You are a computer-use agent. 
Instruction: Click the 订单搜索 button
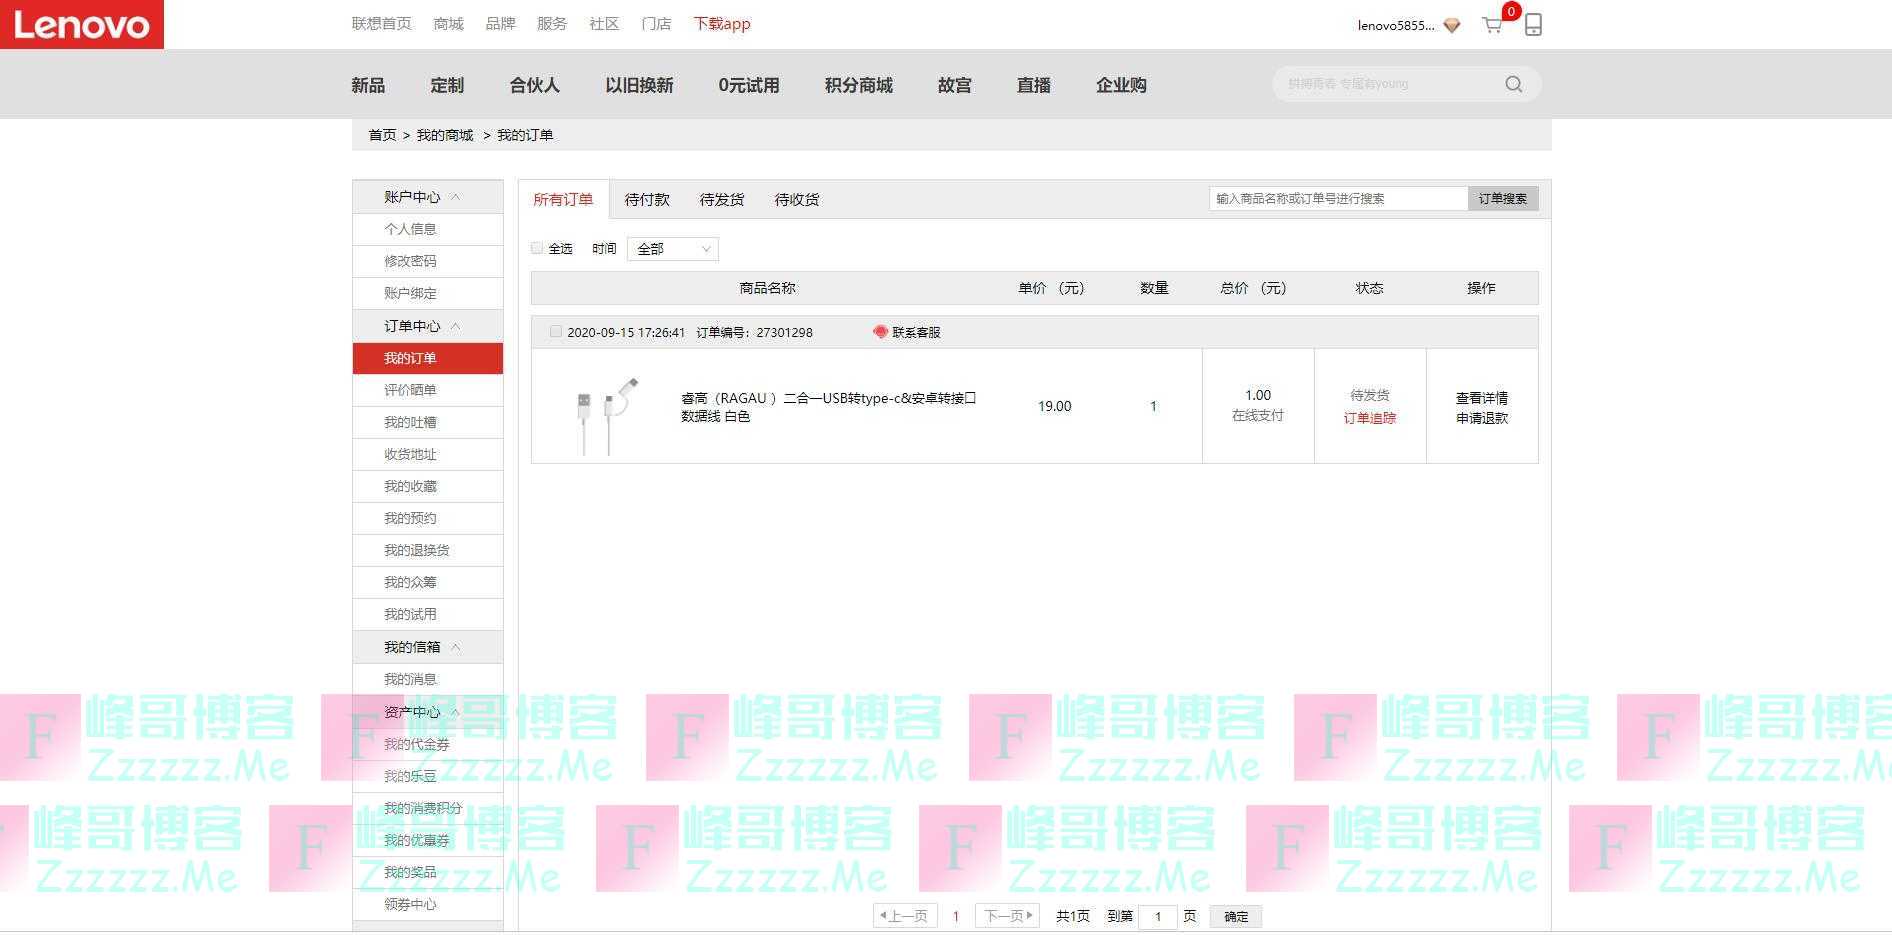(1502, 199)
